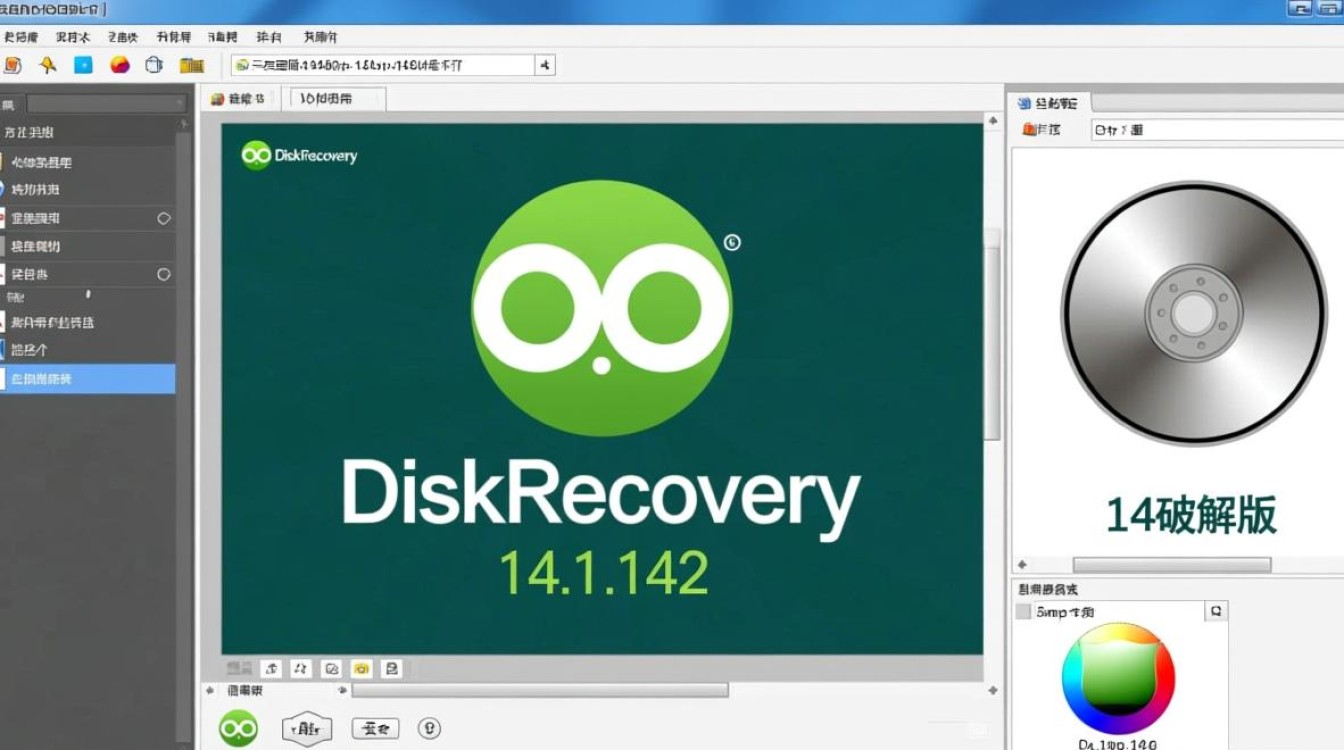
Task: Toggle the radio option next to the third sidebar entry
Action: coord(163,218)
